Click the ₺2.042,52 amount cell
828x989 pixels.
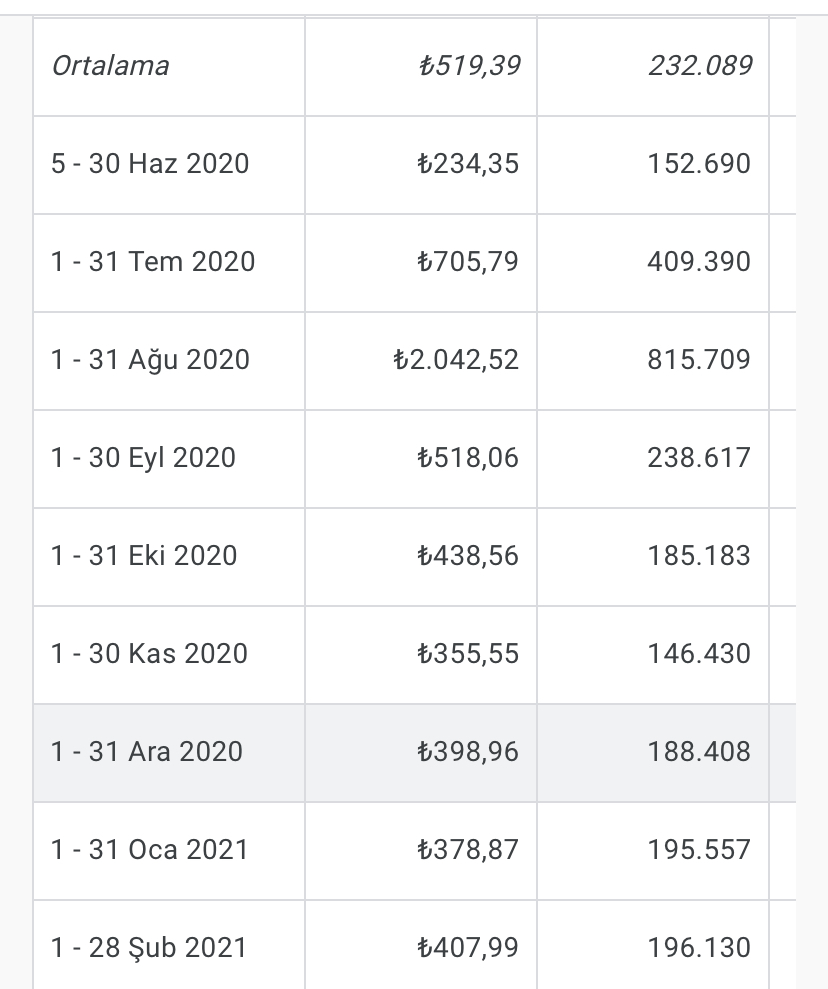pos(421,361)
